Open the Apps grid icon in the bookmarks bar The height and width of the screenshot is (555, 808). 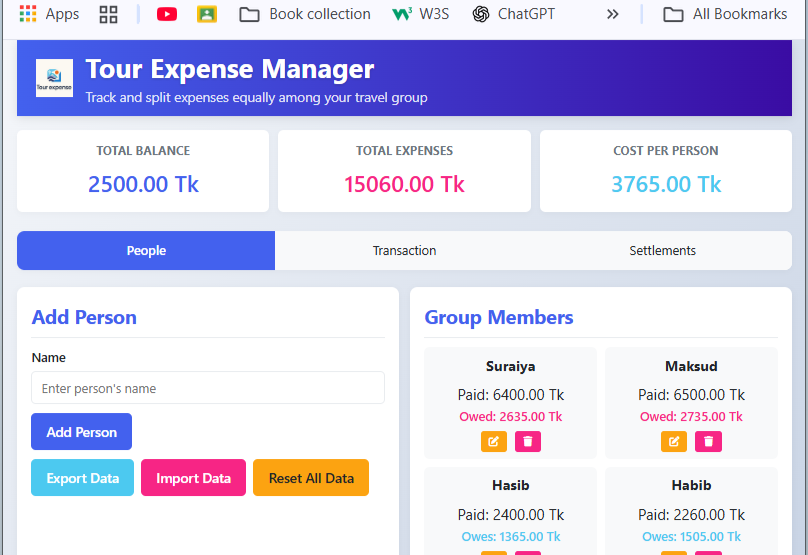pyautogui.click(x=28, y=14)
